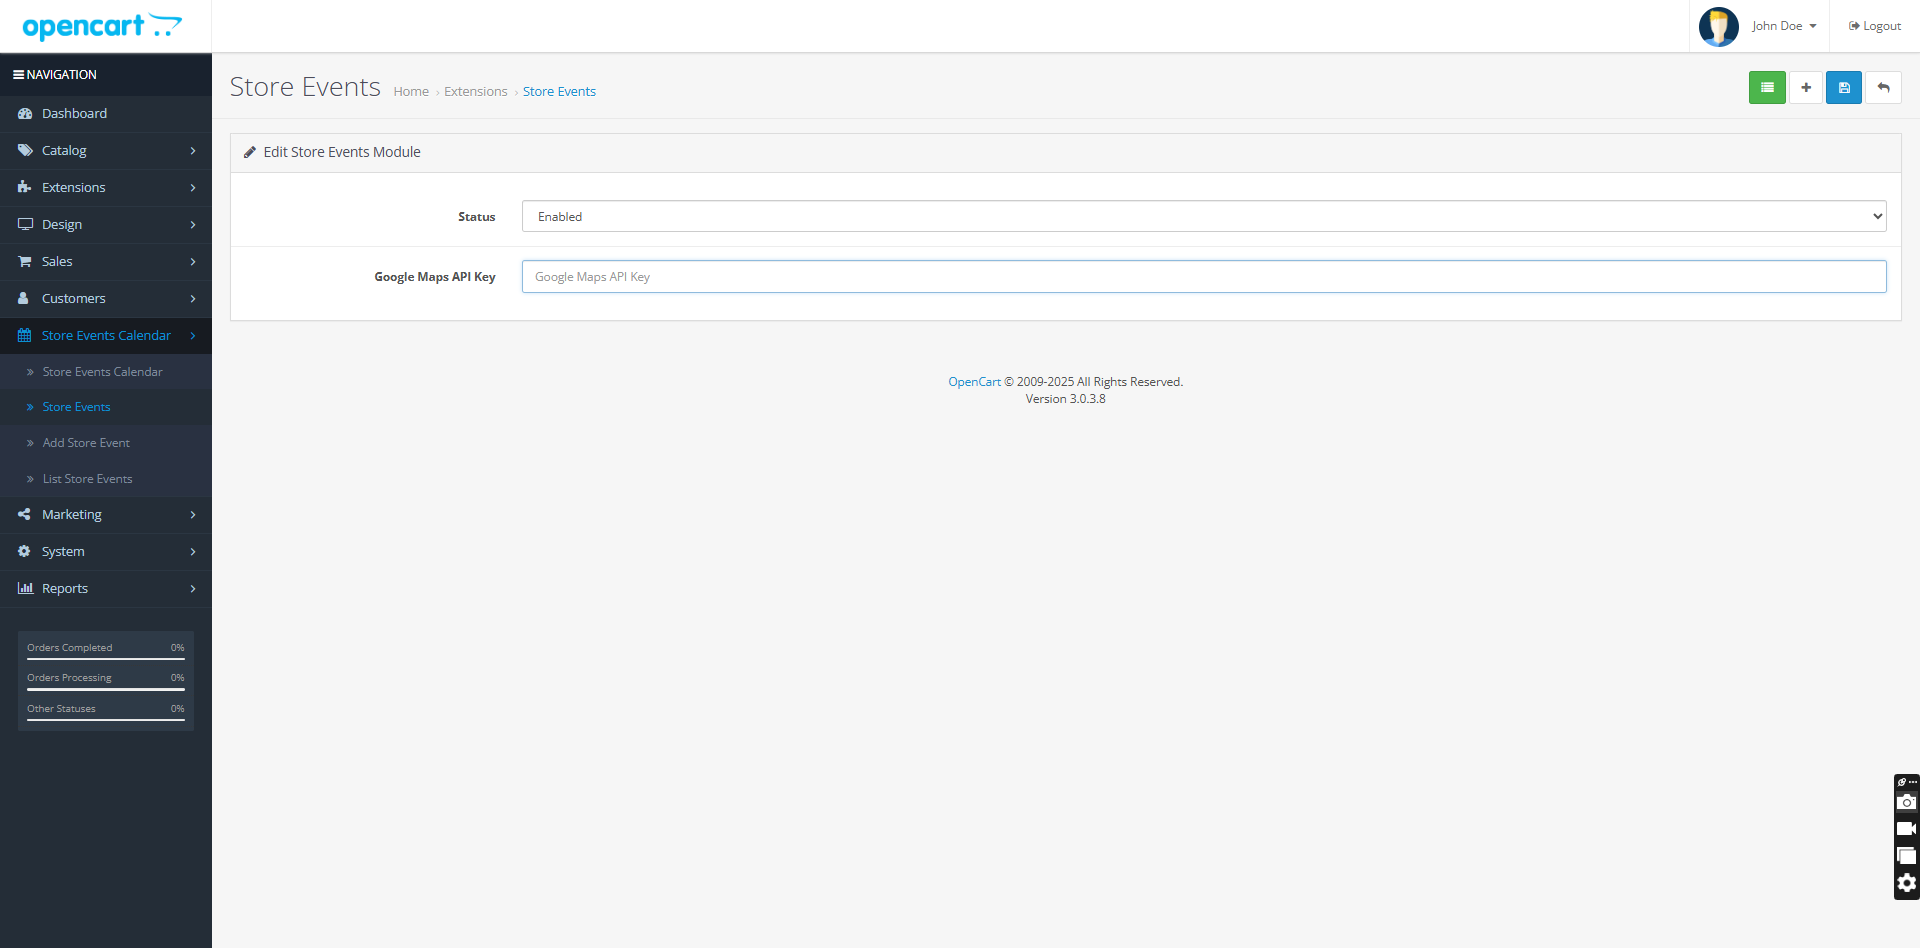Open List Store Events submenu item

click(87, 479)
